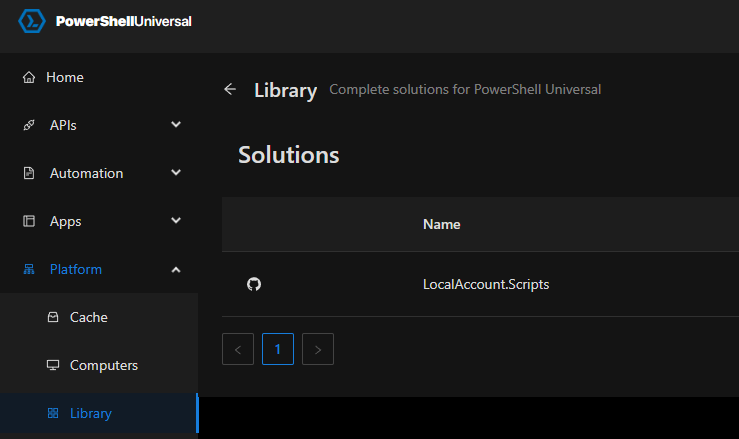Open the LocalAccount.Scripts solution row

(x=486, y=284)
